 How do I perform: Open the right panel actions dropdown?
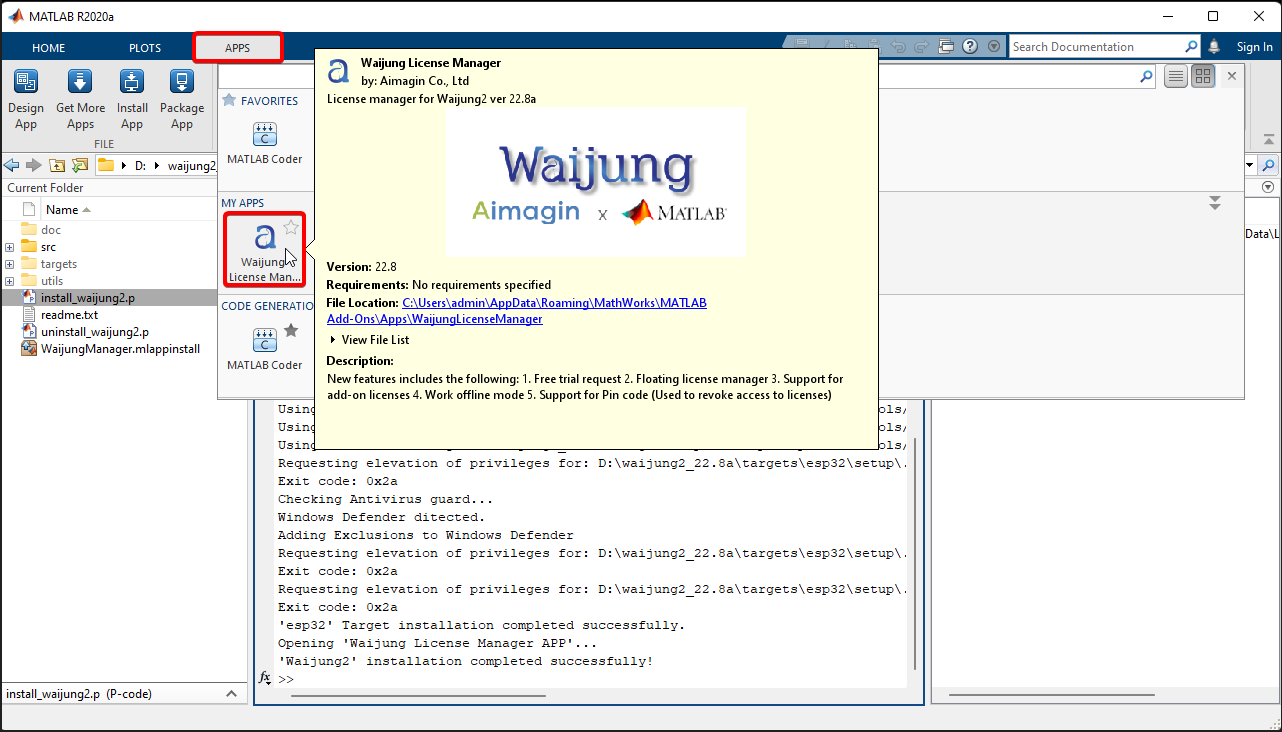pos(1268,187)
